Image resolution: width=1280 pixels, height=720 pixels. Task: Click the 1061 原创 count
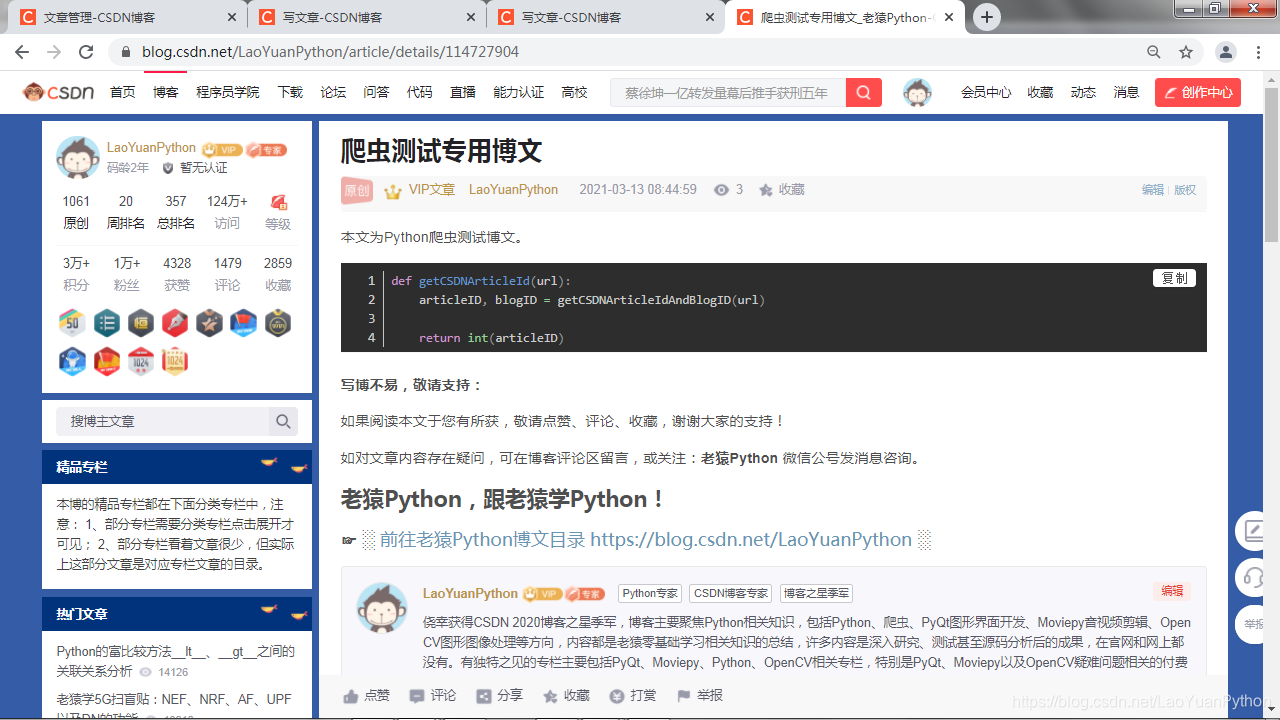(76, 212)
